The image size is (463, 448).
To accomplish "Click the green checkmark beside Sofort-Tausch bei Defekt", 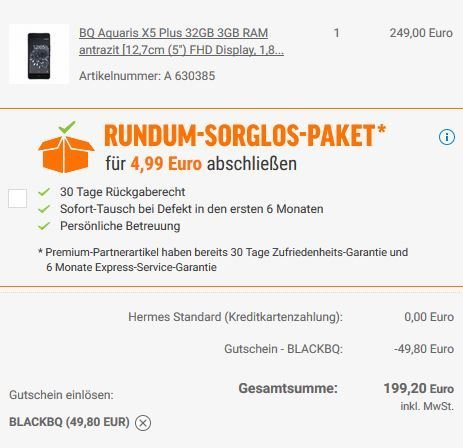I will coord(44,209).
